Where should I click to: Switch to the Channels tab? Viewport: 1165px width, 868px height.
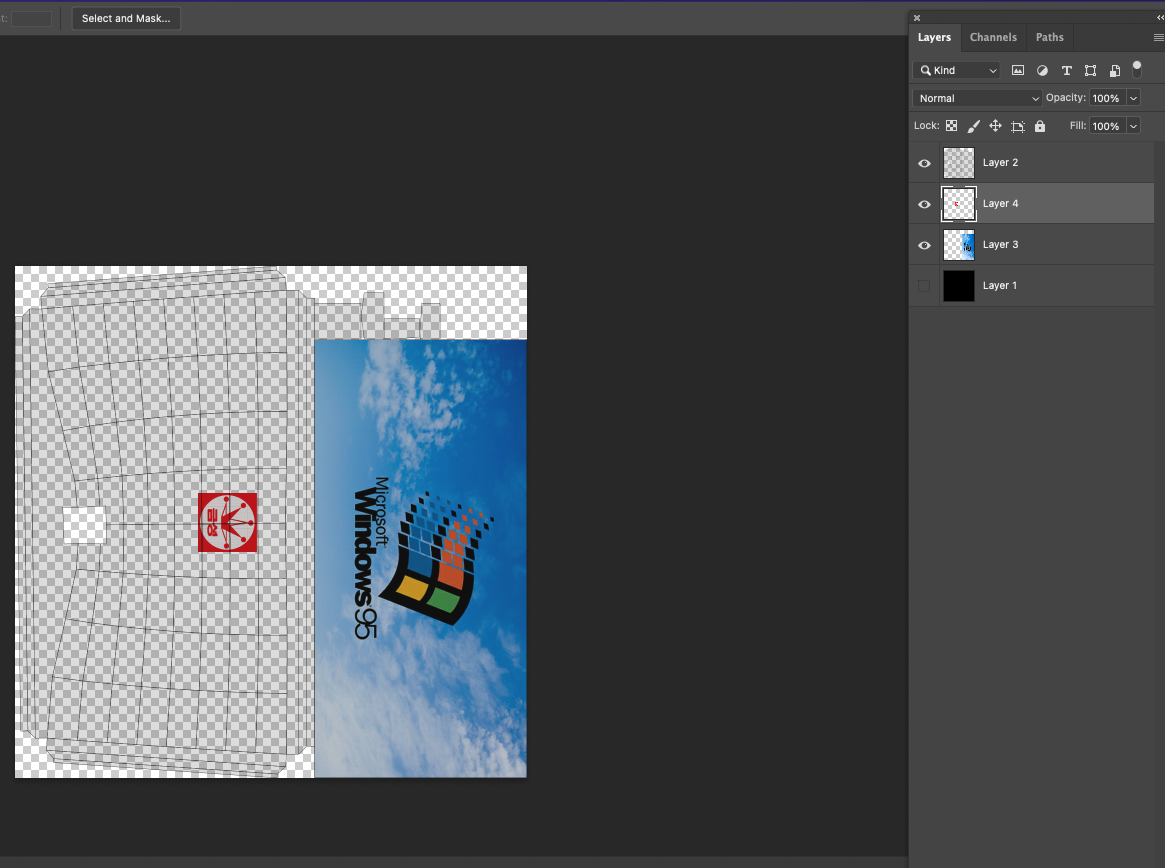993,37
